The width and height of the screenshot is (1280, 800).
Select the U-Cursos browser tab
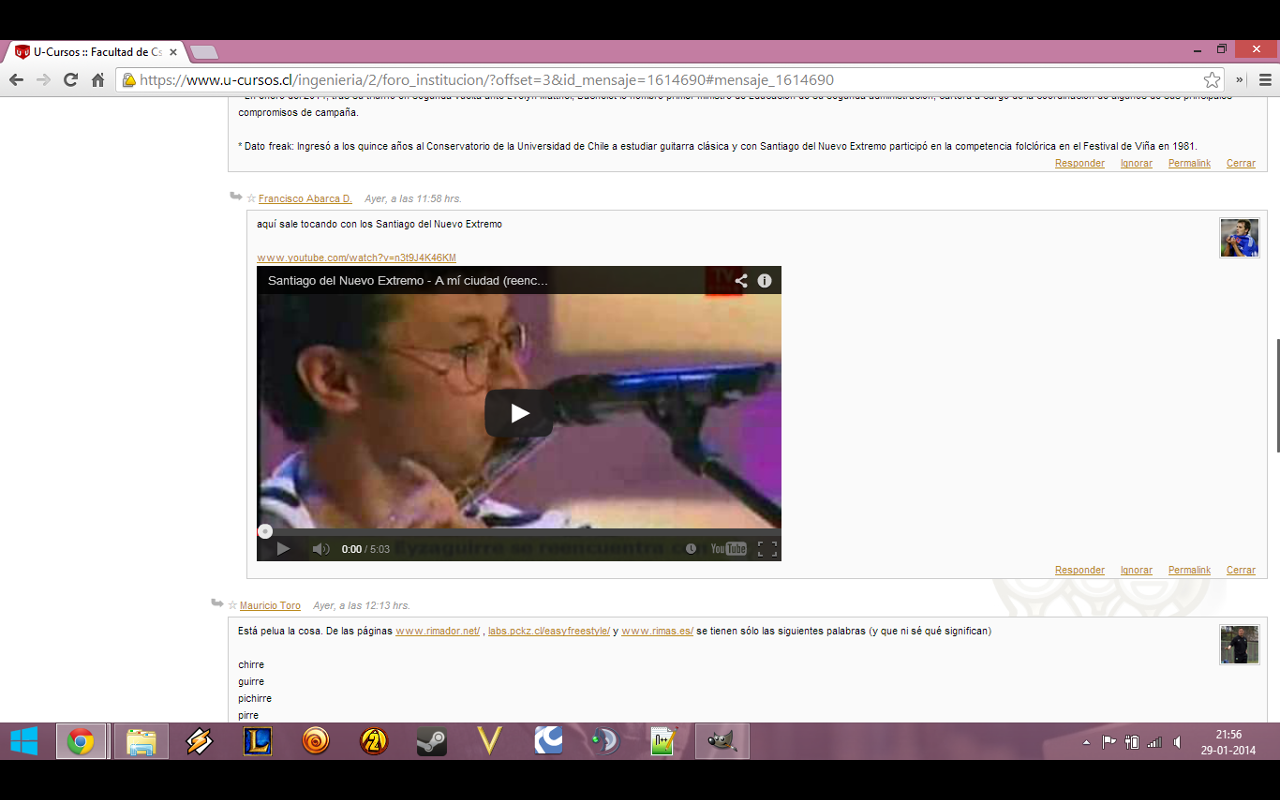pyautogui.click(x=97, y=52)
